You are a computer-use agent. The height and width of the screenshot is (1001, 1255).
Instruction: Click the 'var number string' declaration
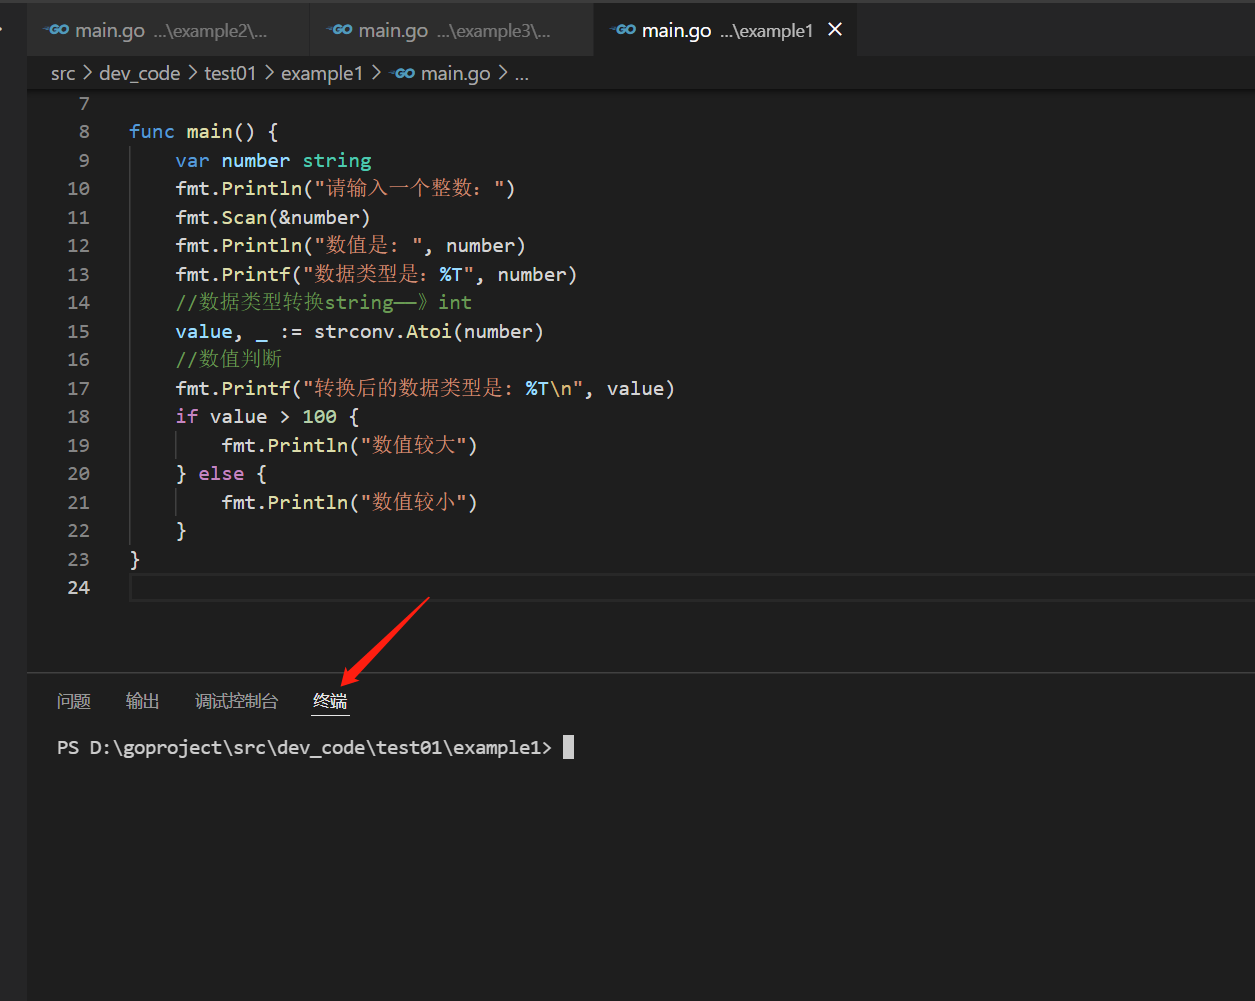(273, 161)
